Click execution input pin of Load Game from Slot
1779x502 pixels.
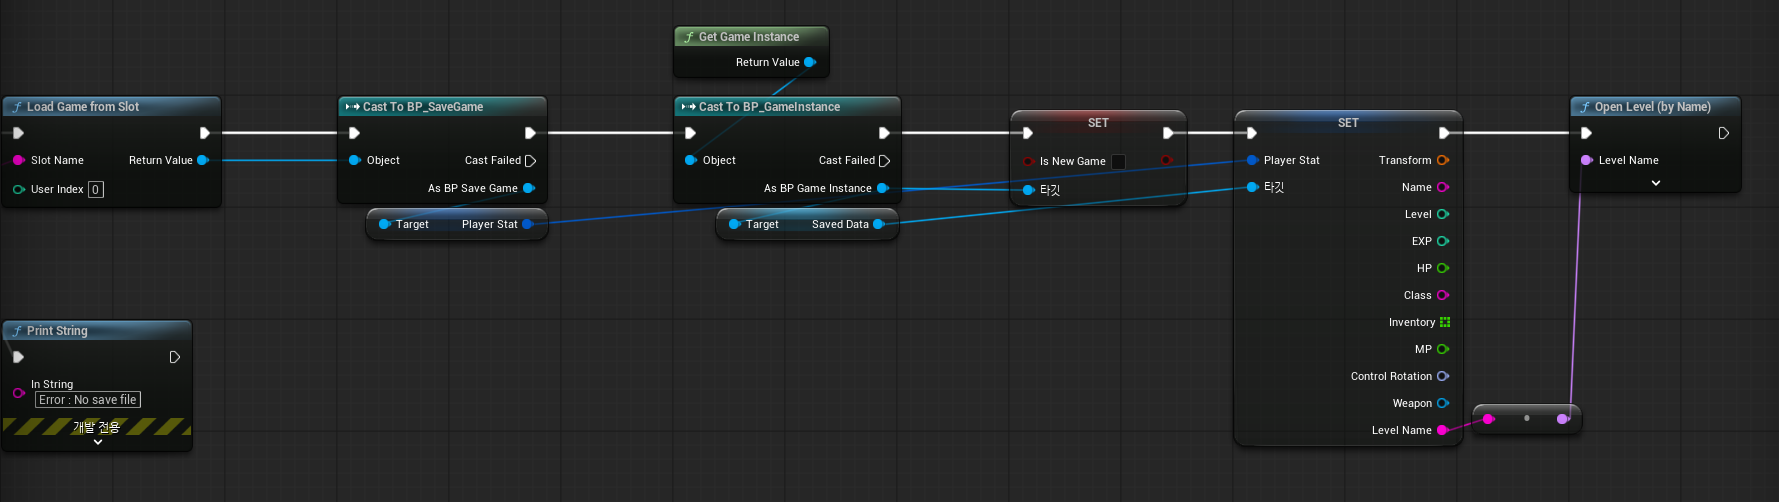tap(19, 133)
